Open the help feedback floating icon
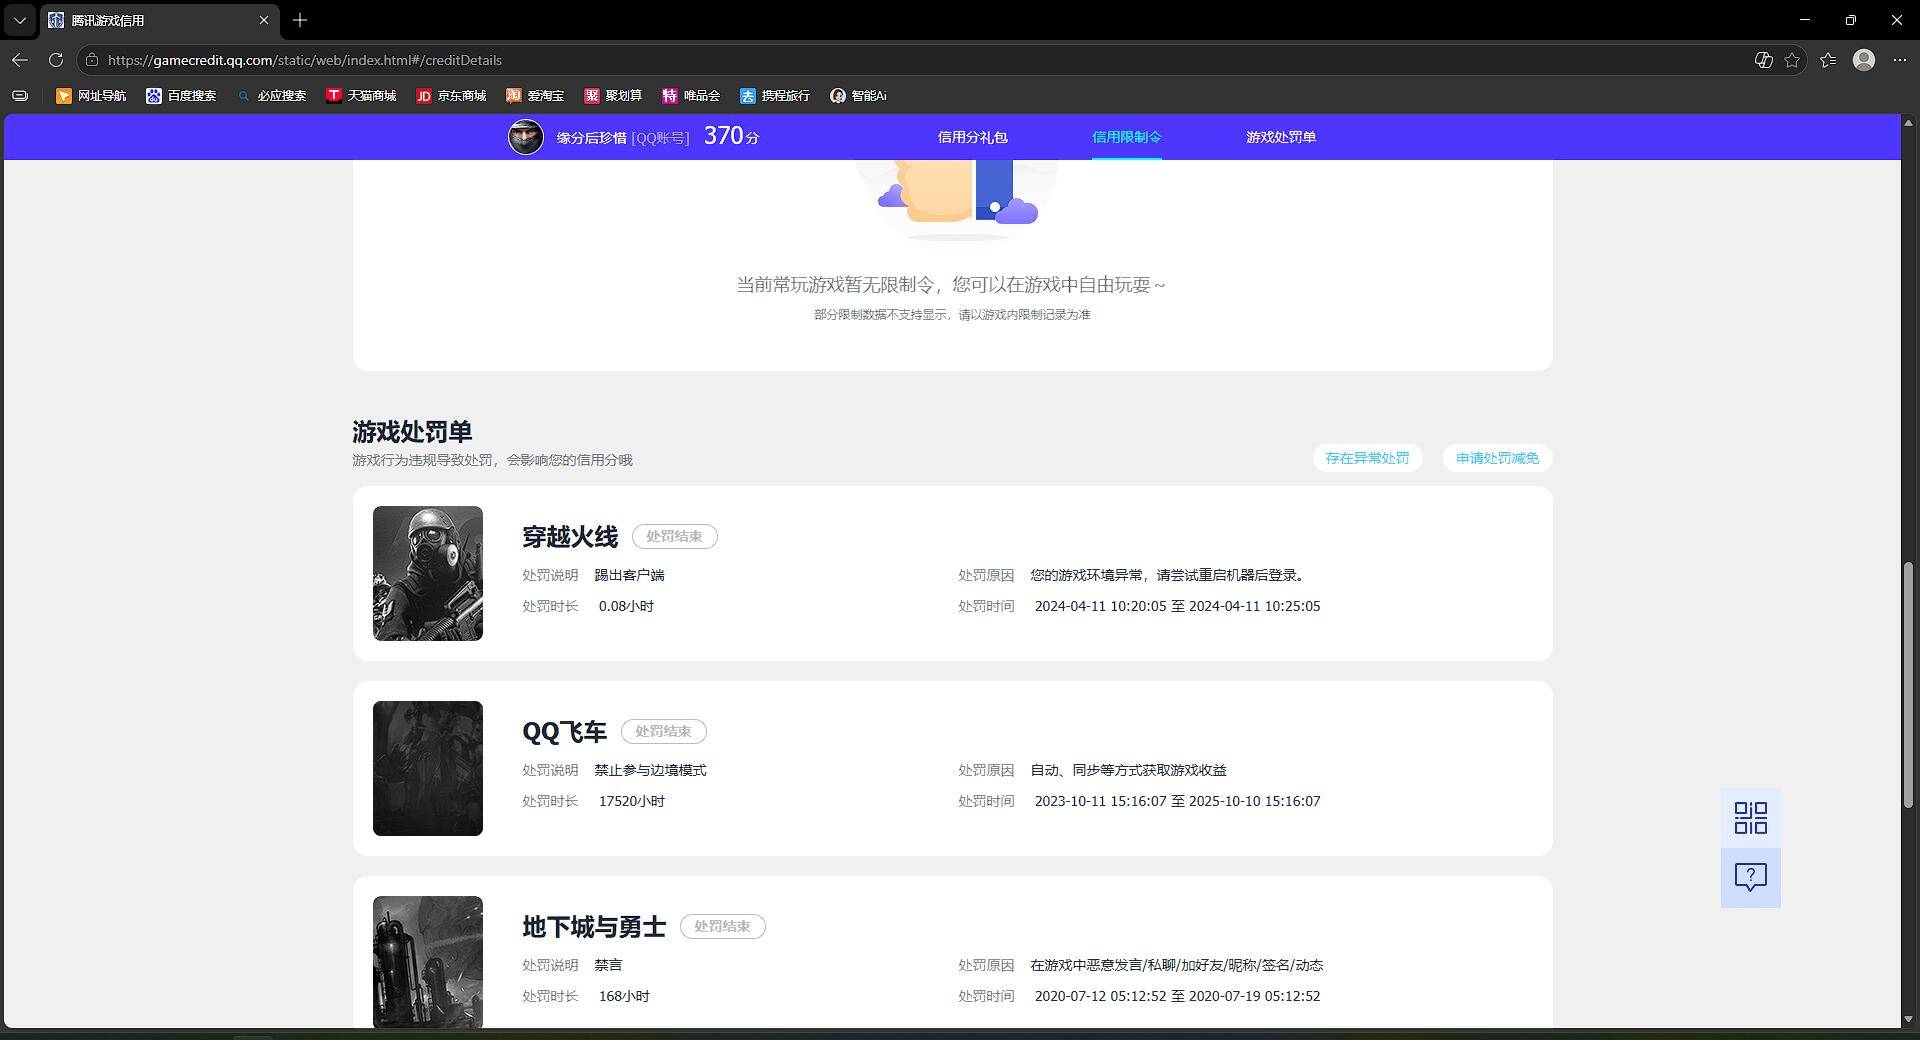Screen dimensions: 1920x1040 pyautogui.click(x=1750, y=878)
